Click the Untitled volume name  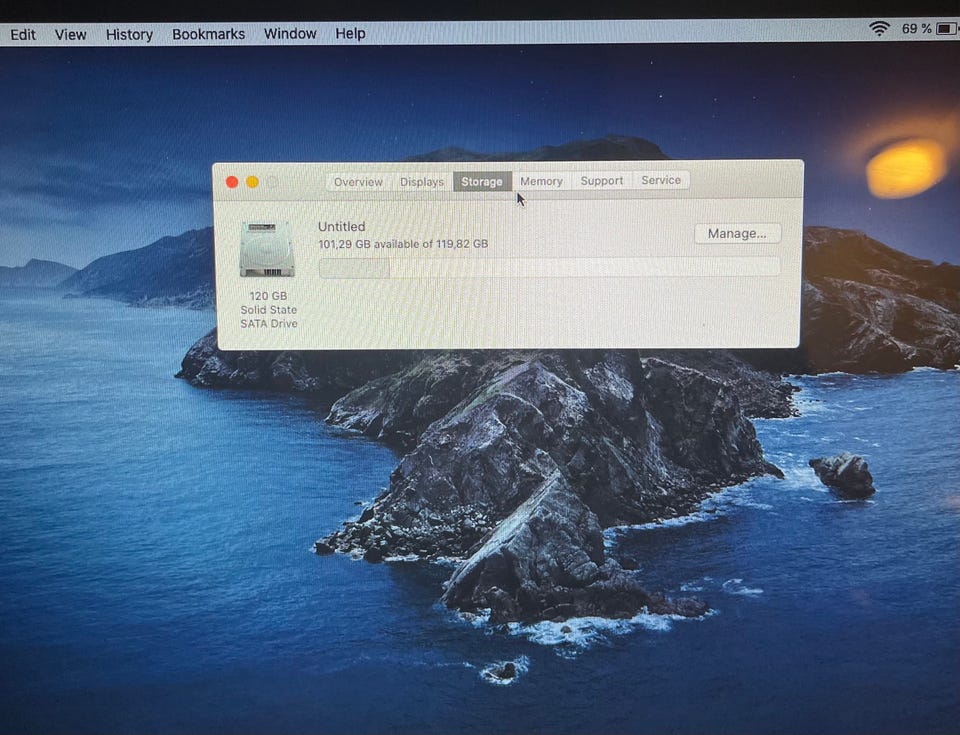pyautogui.click(x=342, y=227)
